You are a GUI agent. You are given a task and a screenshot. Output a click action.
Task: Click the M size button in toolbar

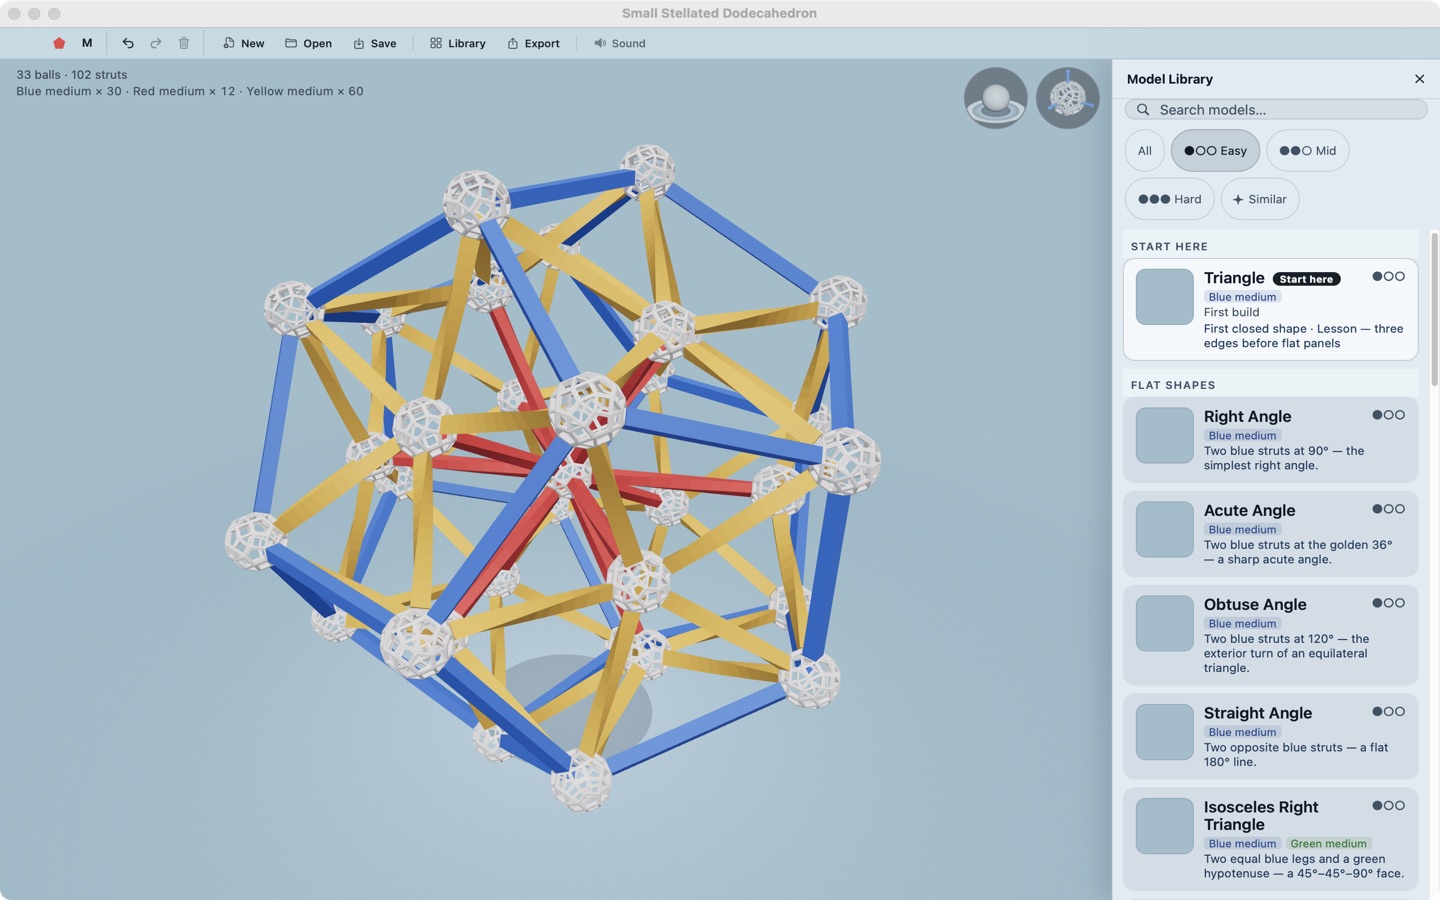(x=87, y=43)
